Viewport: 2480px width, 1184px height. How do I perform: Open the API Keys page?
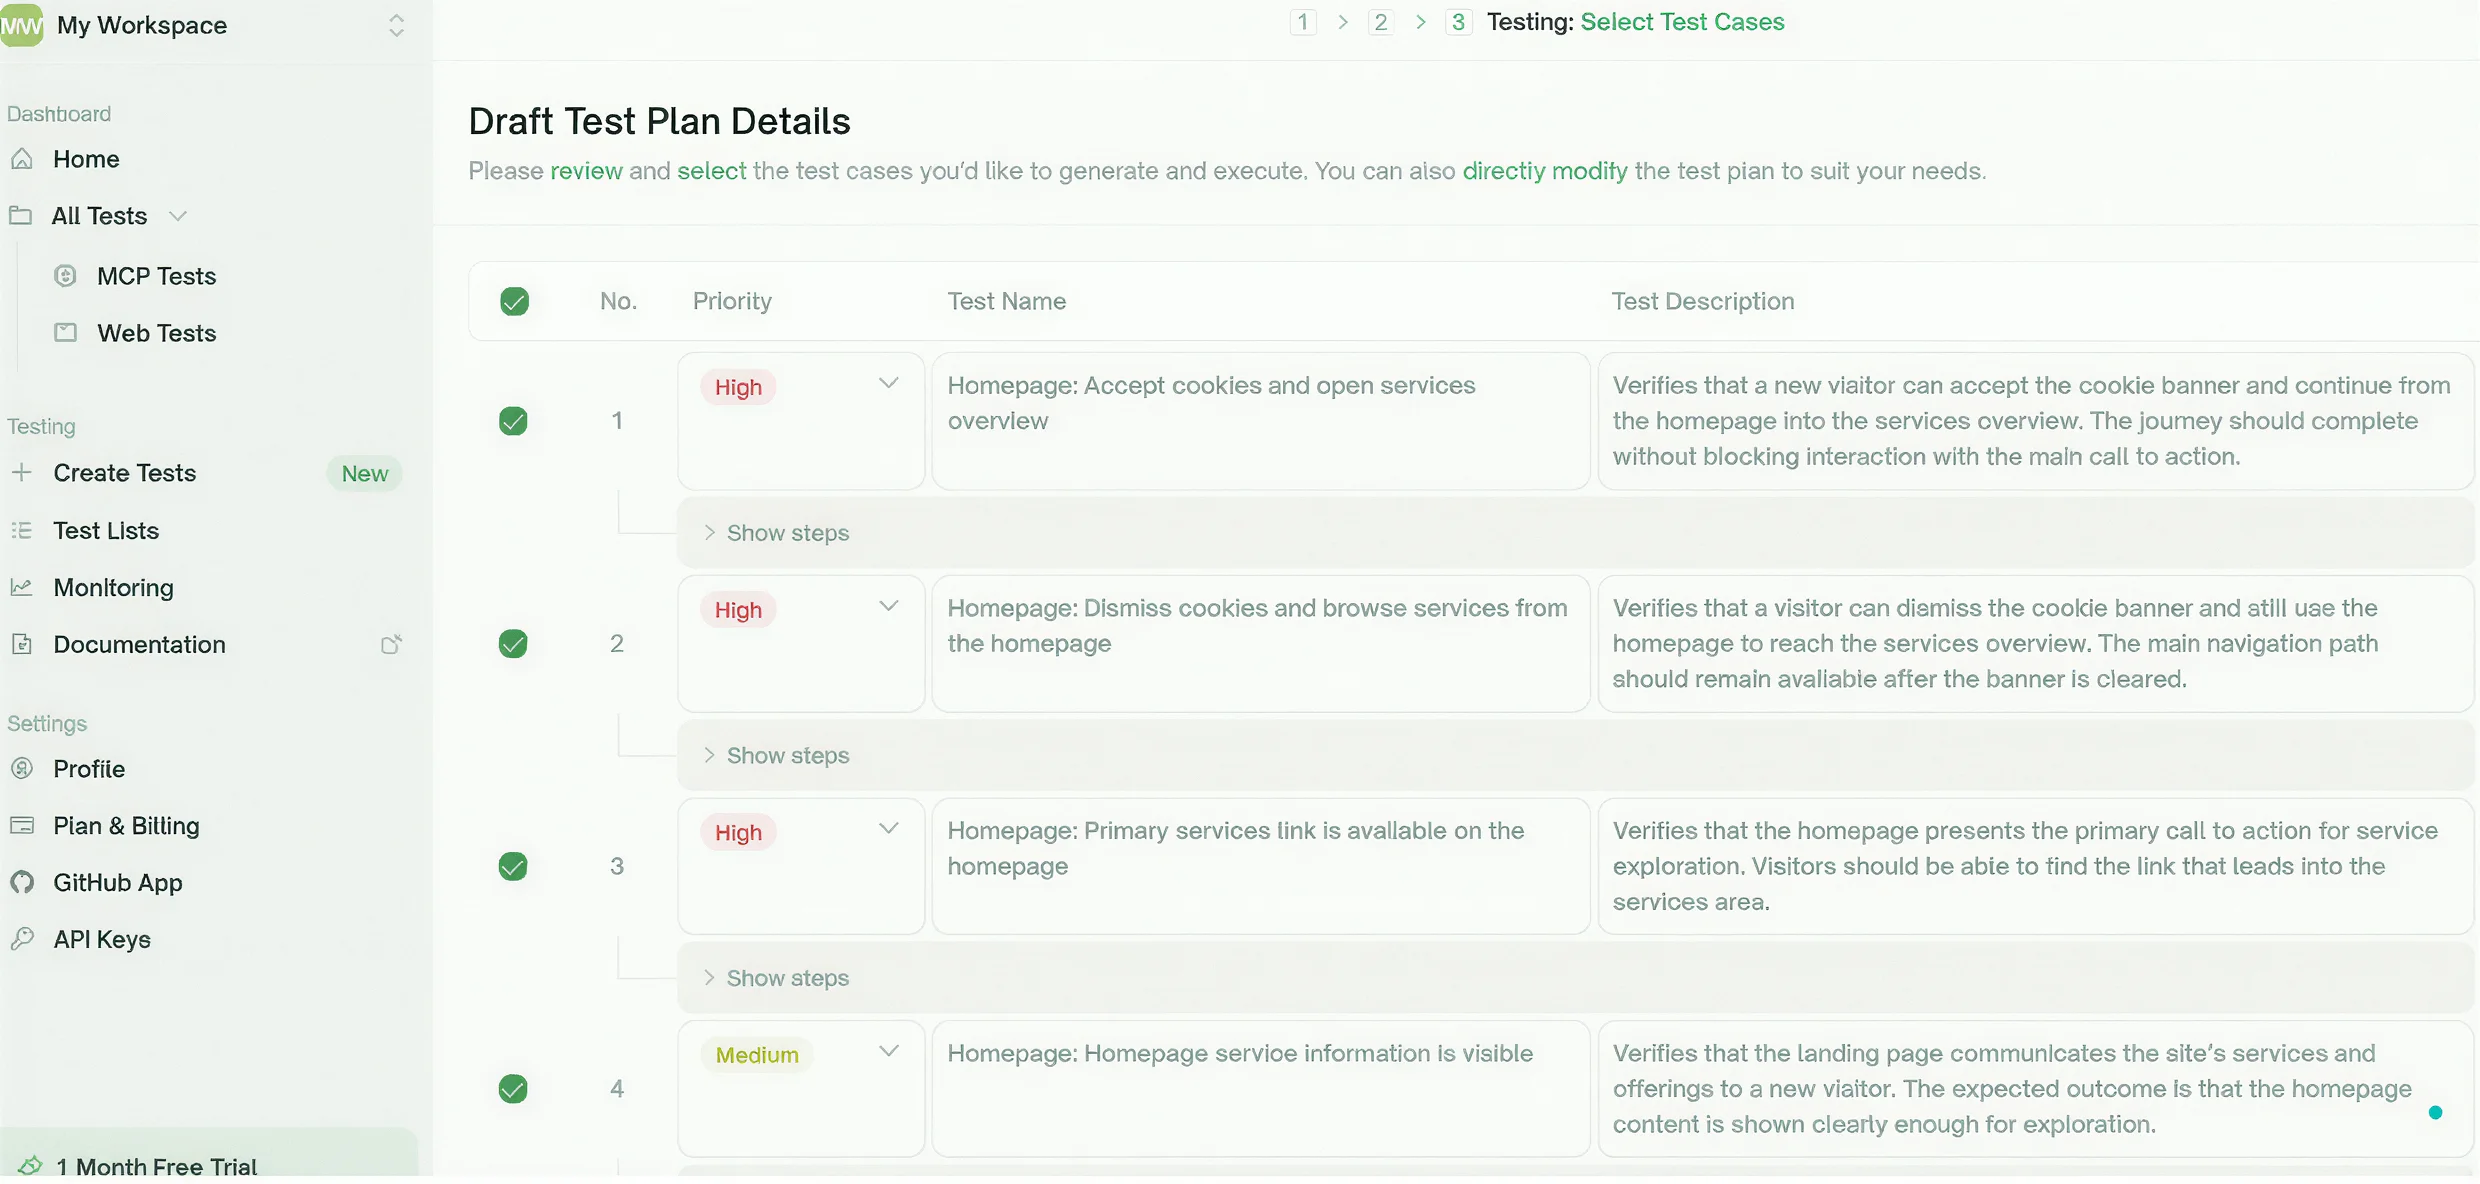click(102, 939)
